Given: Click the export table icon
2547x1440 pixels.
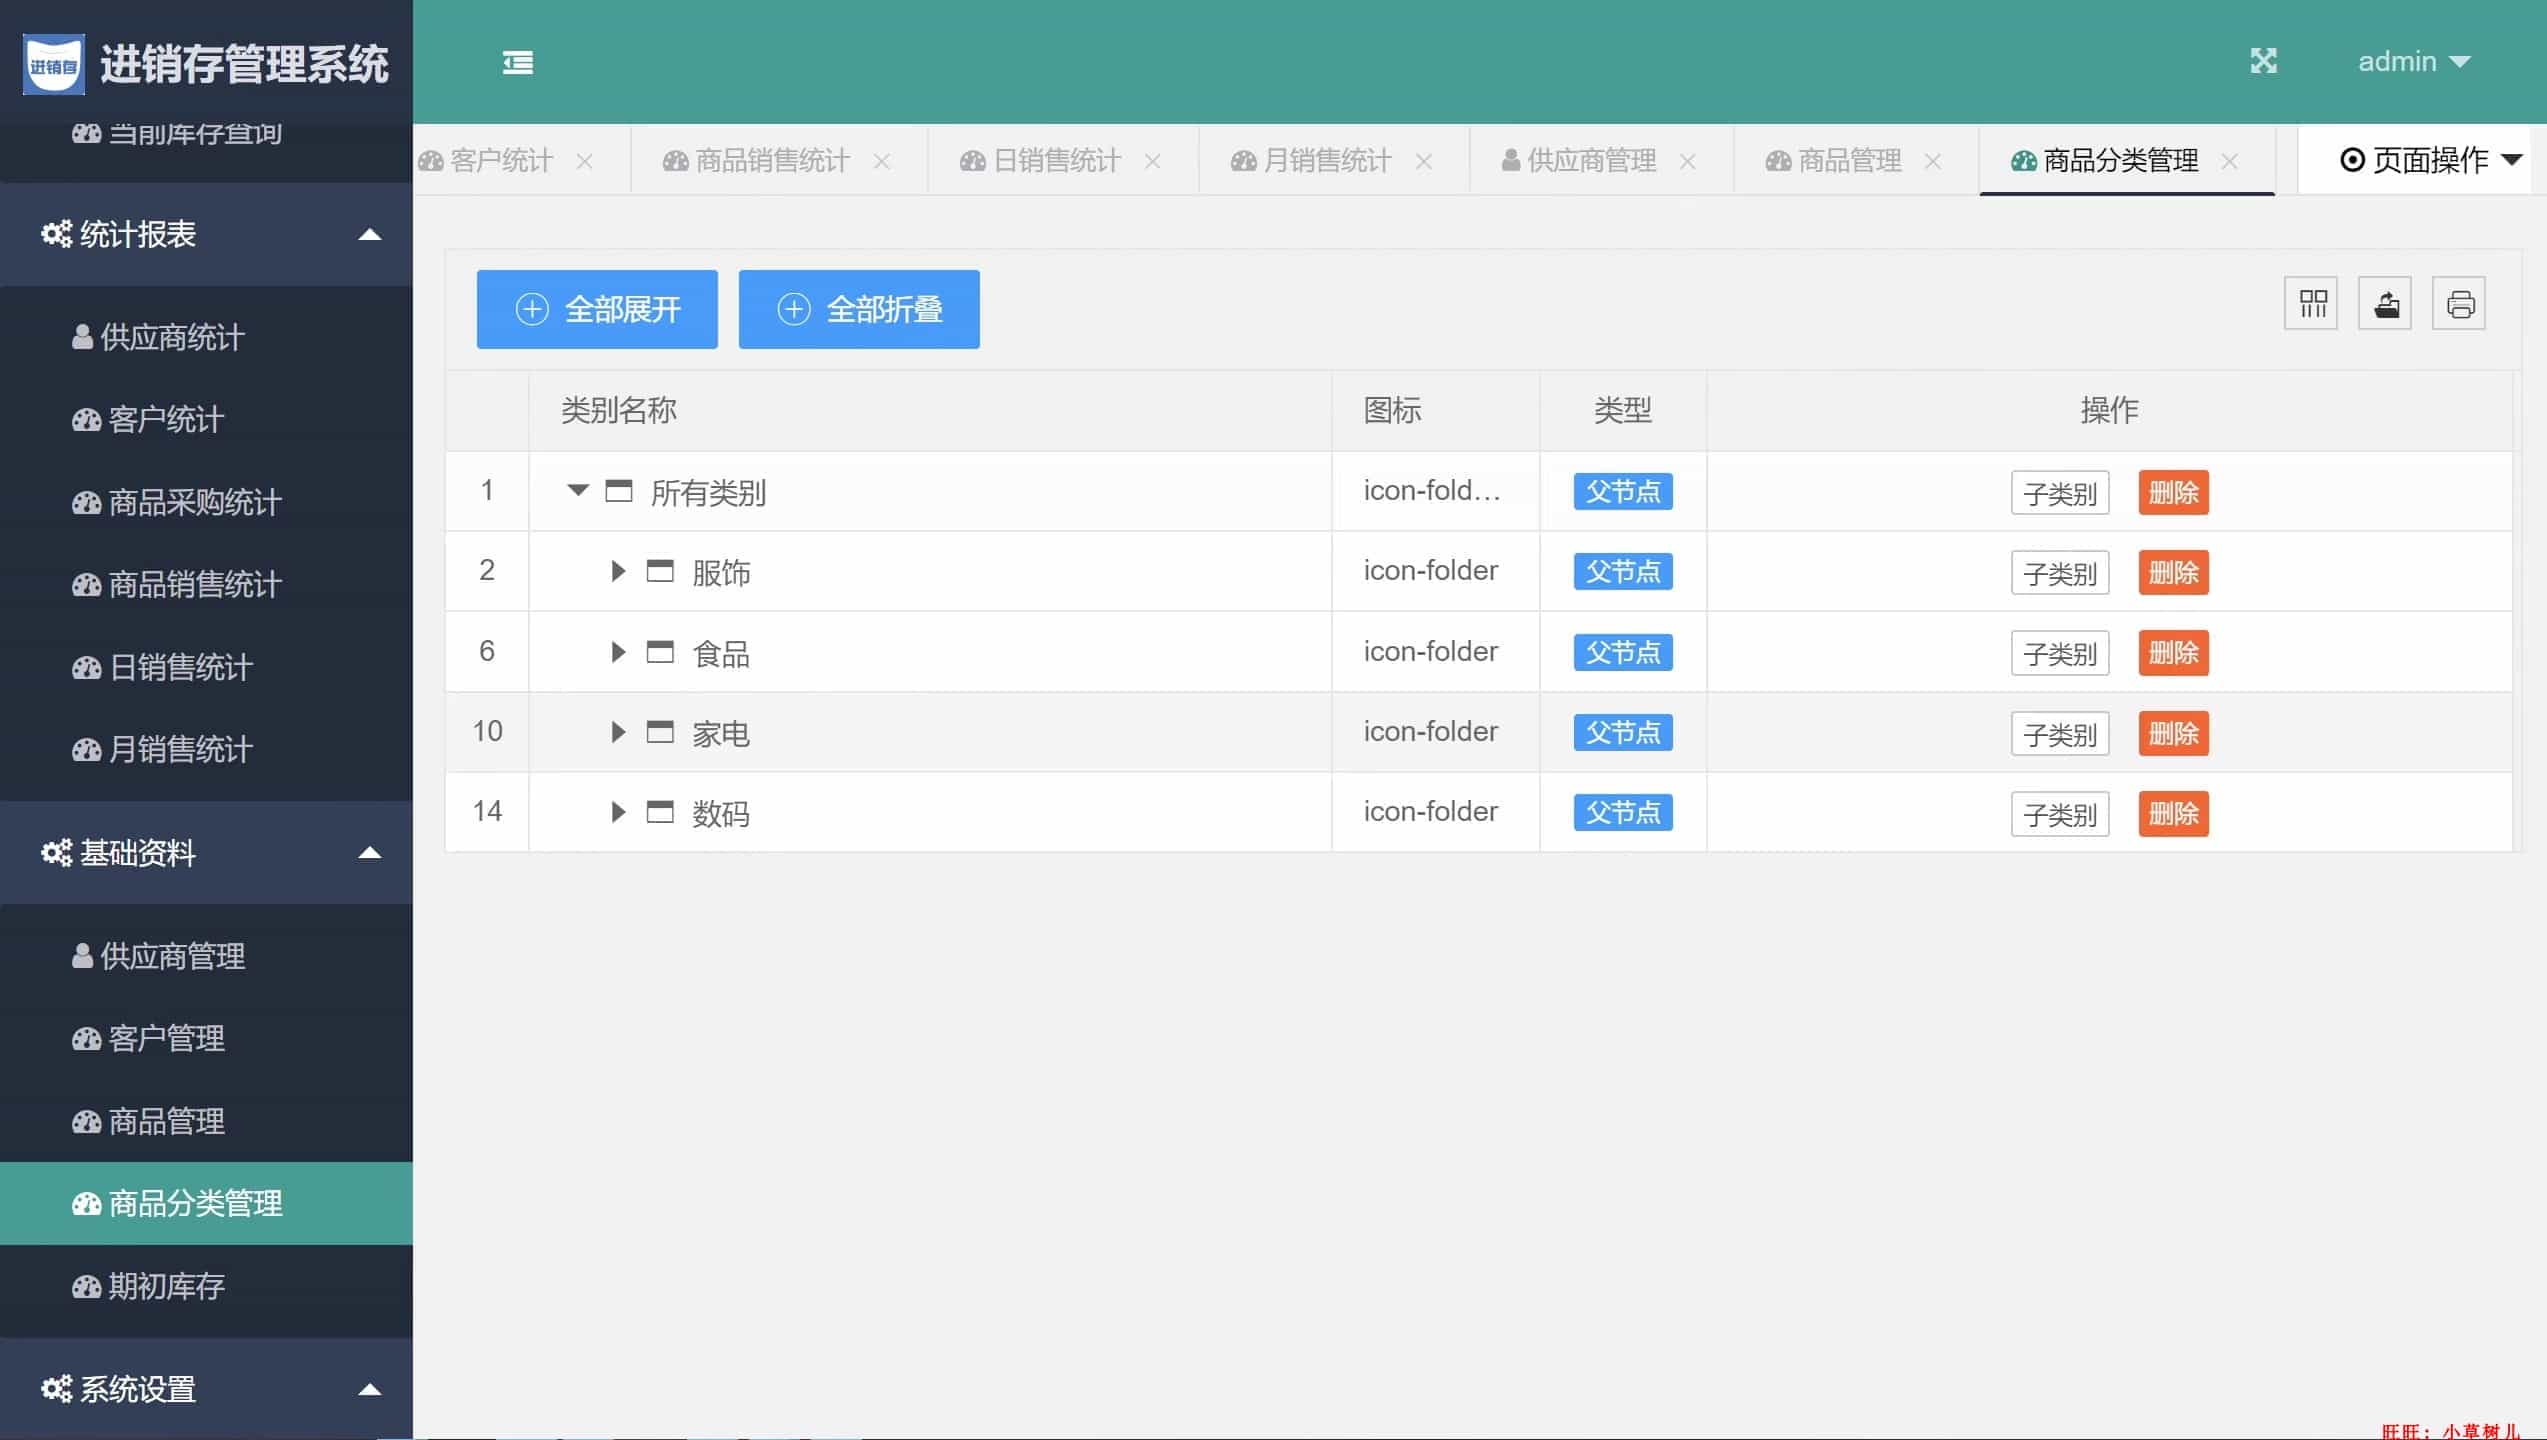Looking at the screenshot, I should tap(2386, 304).
